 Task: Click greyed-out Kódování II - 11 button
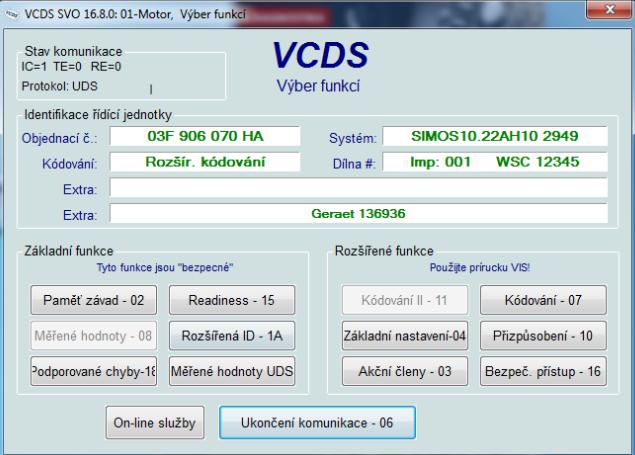click(405, 300)
